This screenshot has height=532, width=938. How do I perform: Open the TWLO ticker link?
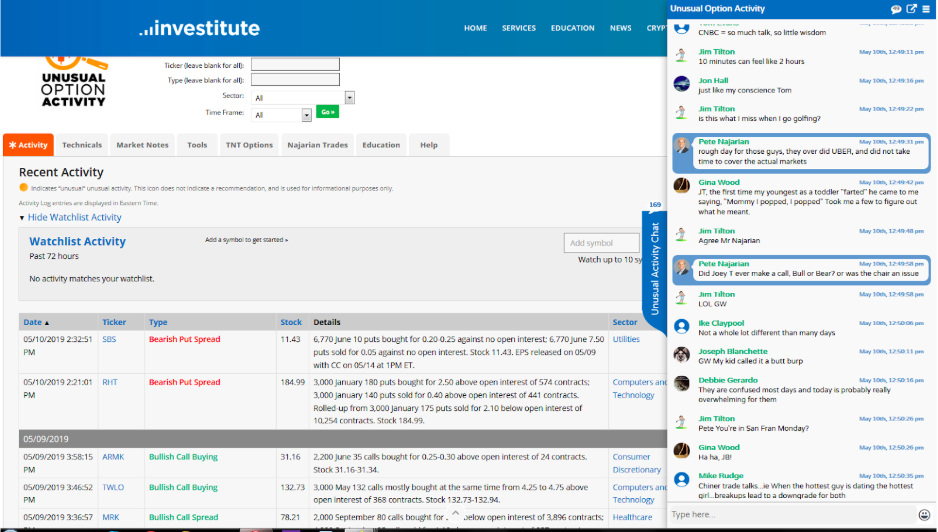point(113,488)
